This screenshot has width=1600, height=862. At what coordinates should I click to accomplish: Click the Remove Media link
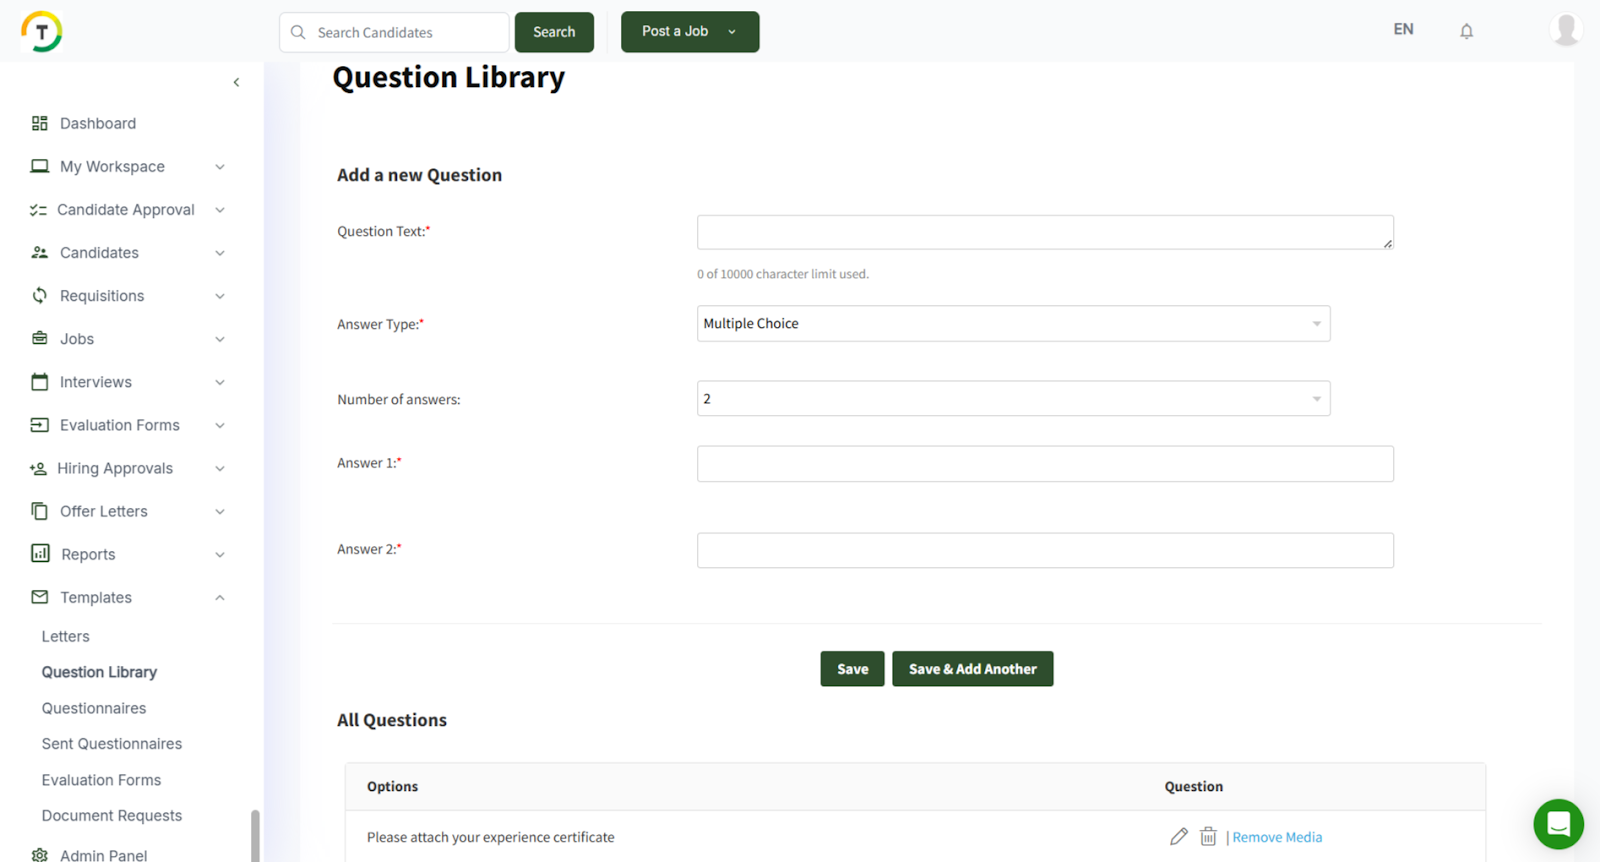1277,837
